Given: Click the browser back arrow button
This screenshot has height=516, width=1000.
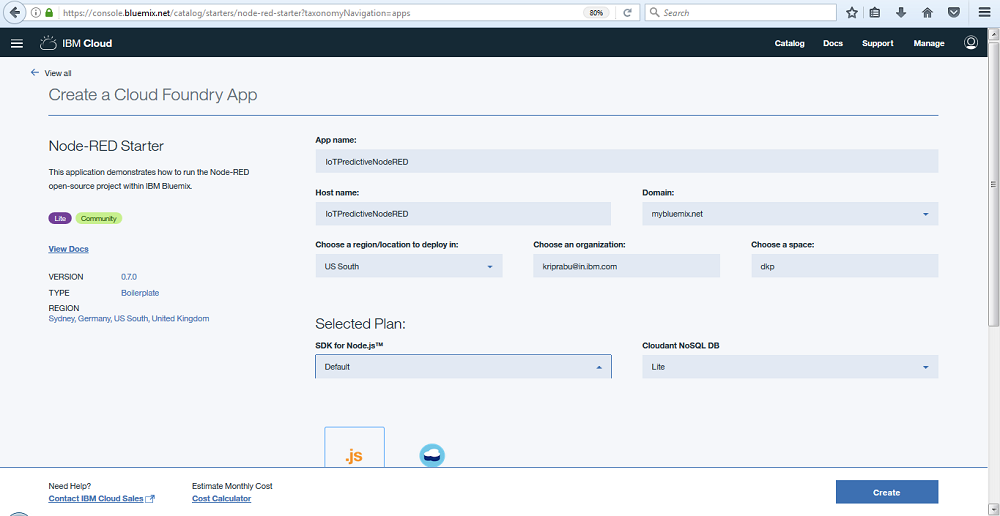Looking at the screenshot, I should [14, 12].
